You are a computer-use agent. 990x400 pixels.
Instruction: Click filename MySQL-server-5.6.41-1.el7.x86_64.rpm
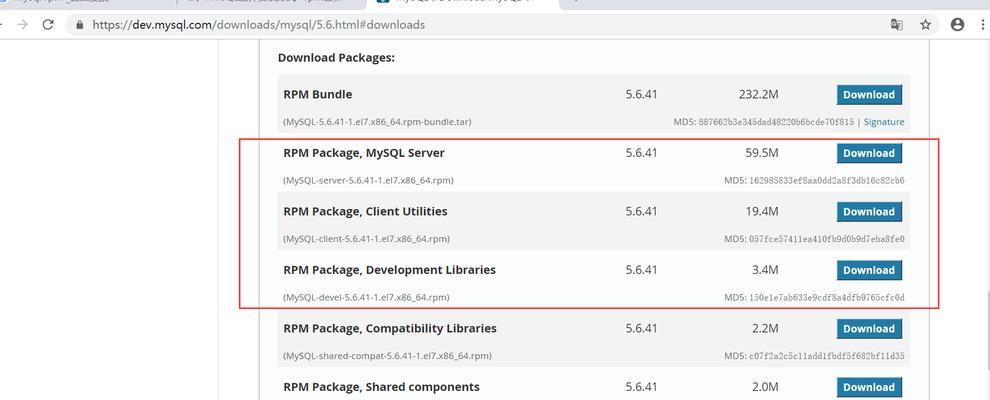tap(368, 180)
